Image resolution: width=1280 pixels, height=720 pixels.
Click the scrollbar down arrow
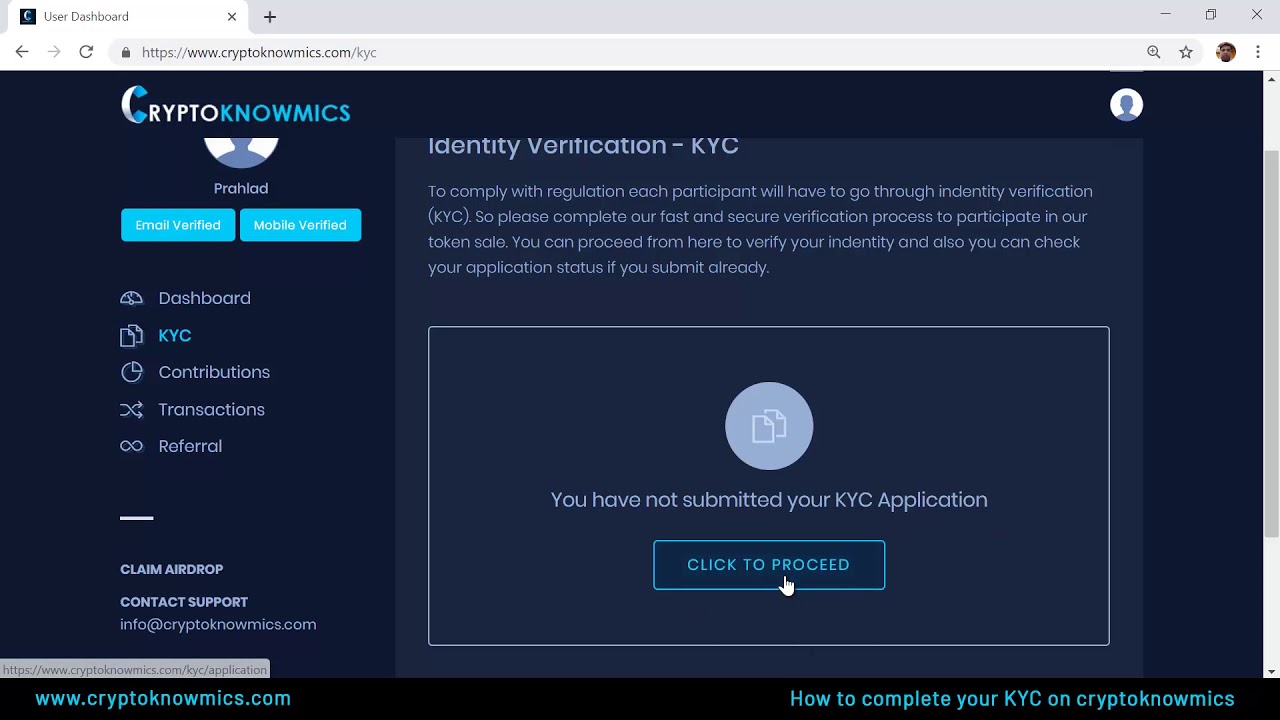[x=1272, y=671]
